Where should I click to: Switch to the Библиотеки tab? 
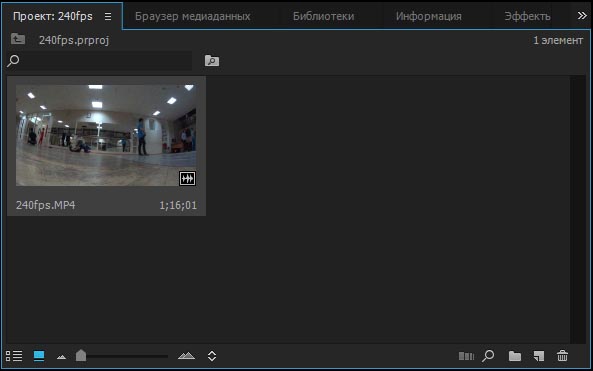click(323, 16)
